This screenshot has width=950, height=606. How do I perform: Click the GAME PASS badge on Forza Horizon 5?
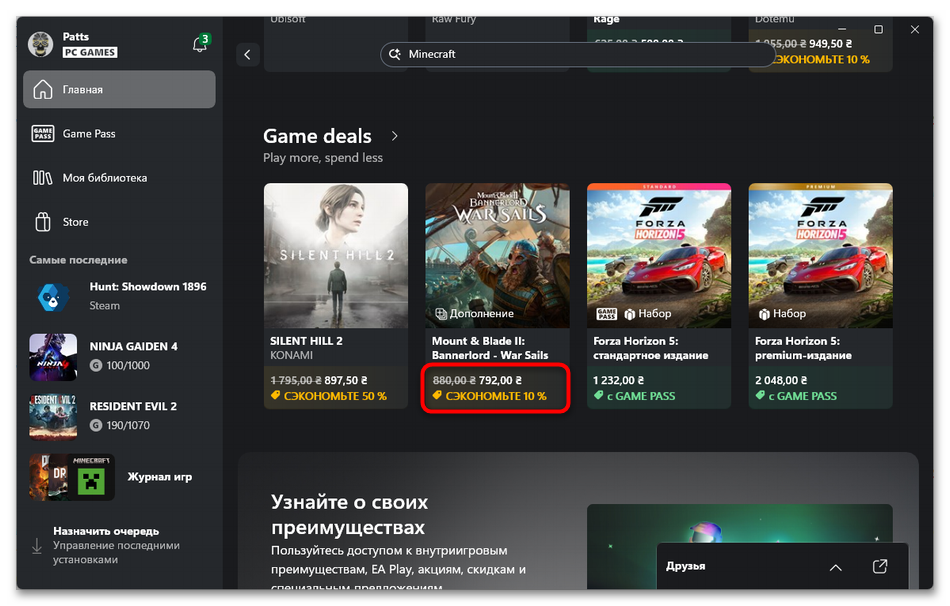click(x=604, y=313)
